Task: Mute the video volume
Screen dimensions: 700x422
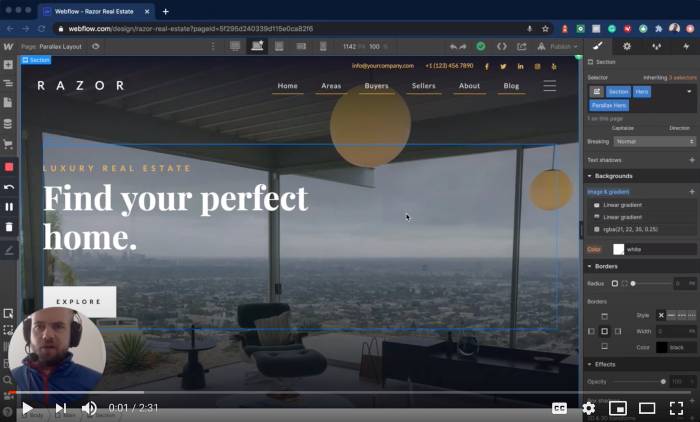Action: click(x=89, y=408)
